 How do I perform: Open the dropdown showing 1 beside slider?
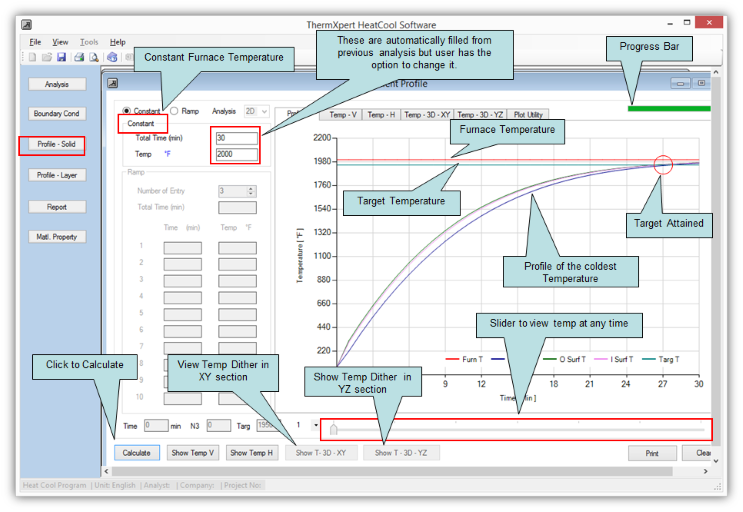(x=316, y=425)
